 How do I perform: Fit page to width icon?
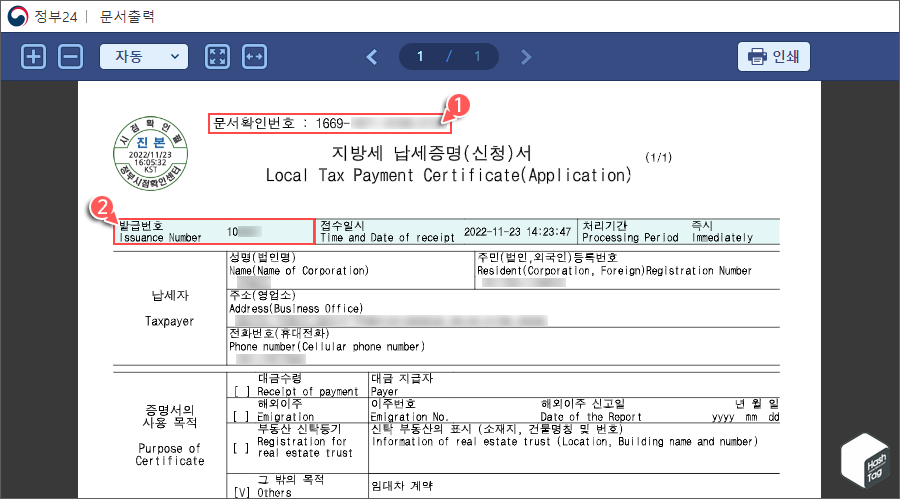254,57
